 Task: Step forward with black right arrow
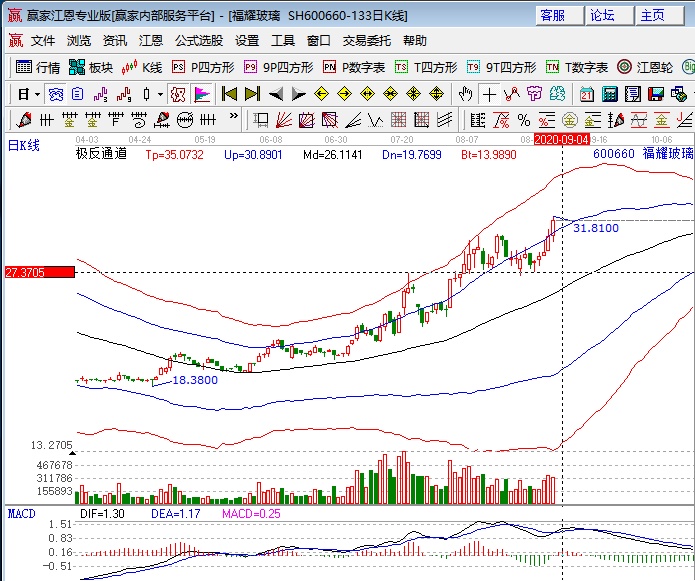tap(299, 94)
